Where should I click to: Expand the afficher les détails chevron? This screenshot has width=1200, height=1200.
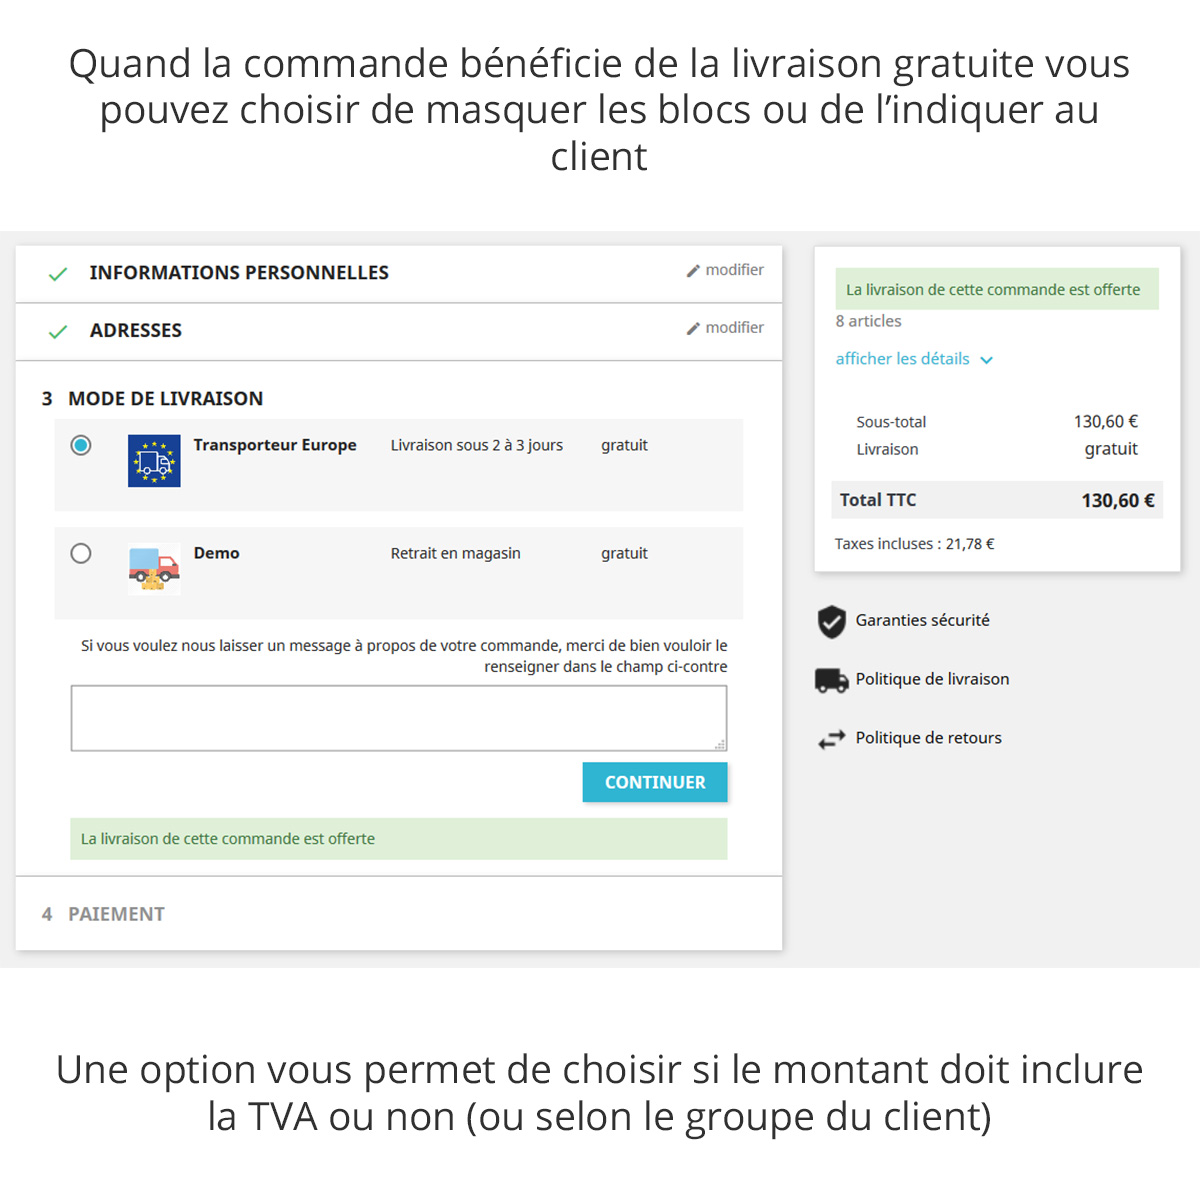click(x=987, y=360)
